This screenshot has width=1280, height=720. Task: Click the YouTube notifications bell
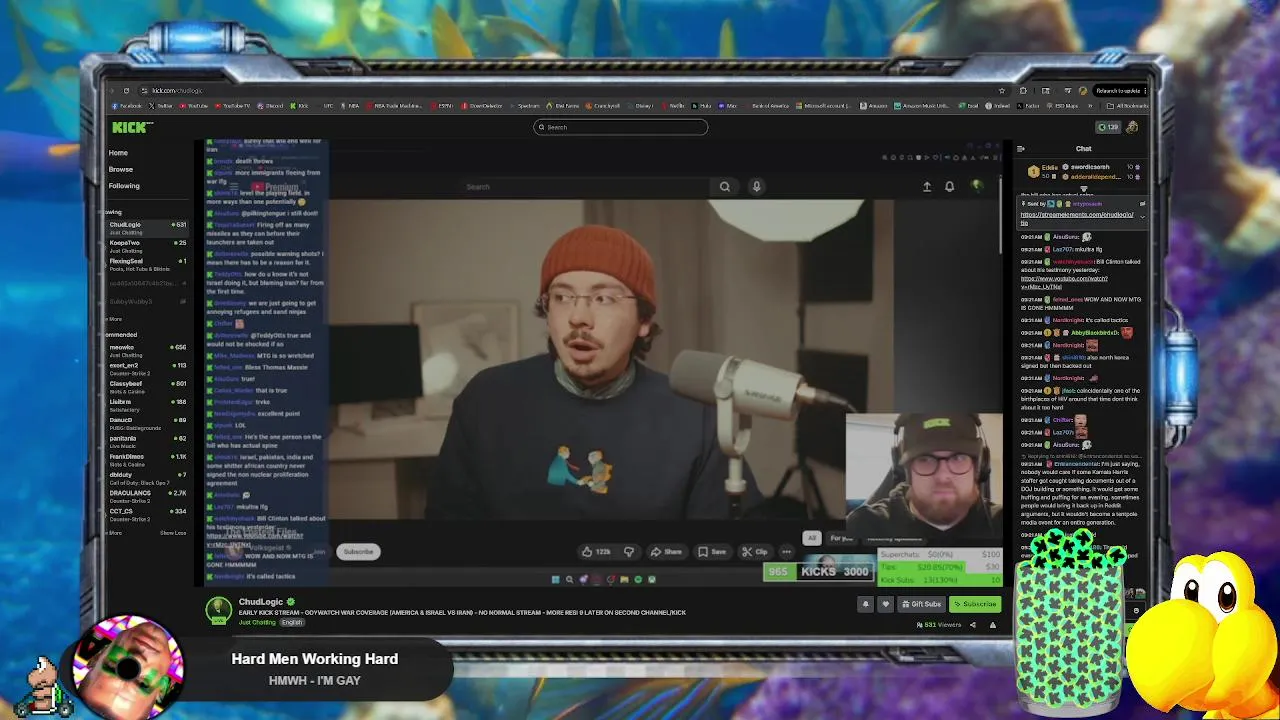coord(950,186)
